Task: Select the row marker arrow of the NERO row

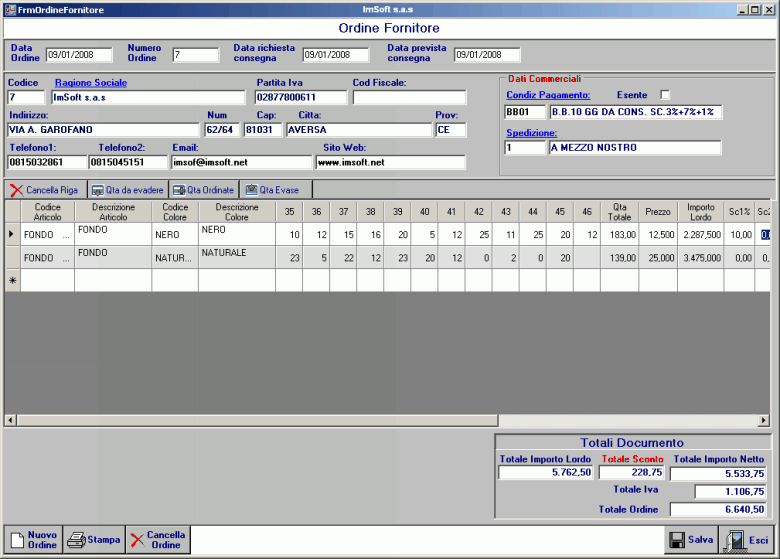Action: pyautogui.click(x=11, y=234)
